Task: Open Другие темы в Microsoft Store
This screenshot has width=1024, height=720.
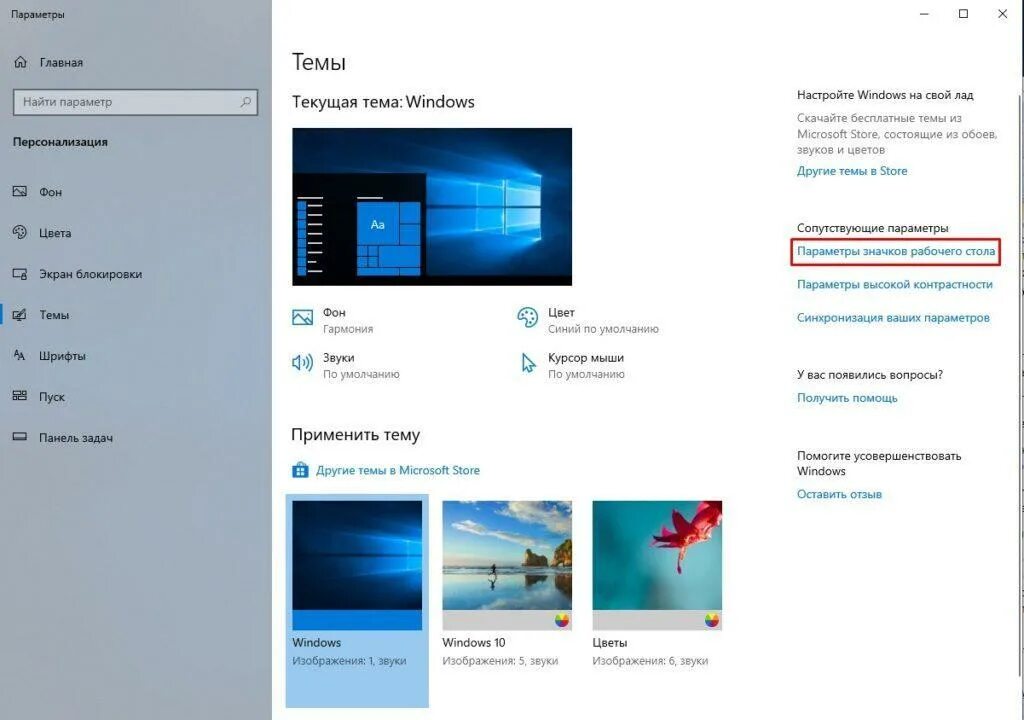Action: point(398,470)
